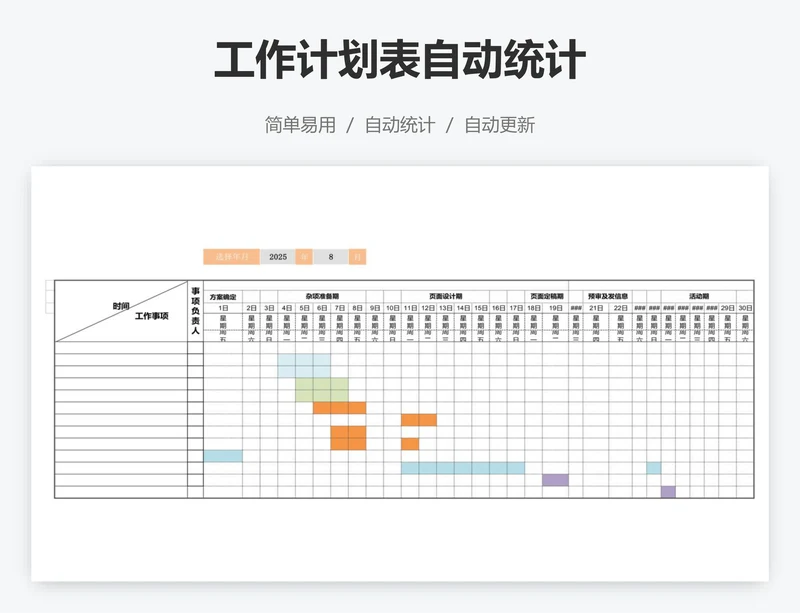
Task: Click the 页面设计期 phase header
Action: point(445,296)
